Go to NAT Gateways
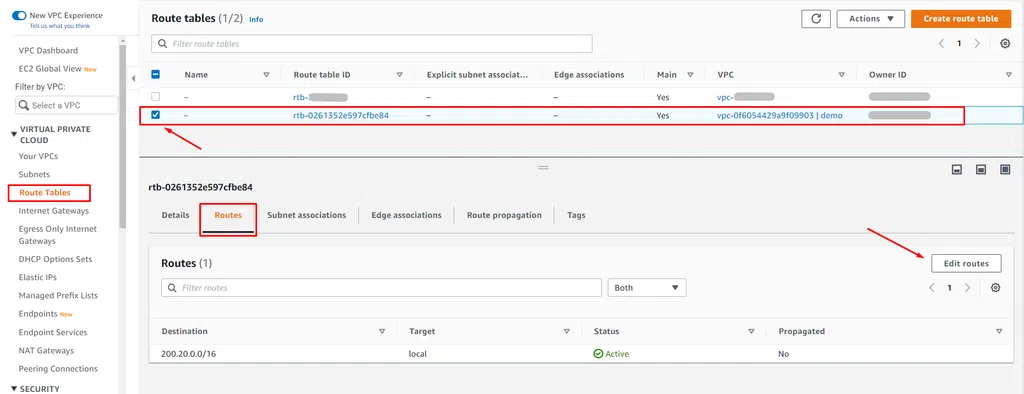 point(46,351)
